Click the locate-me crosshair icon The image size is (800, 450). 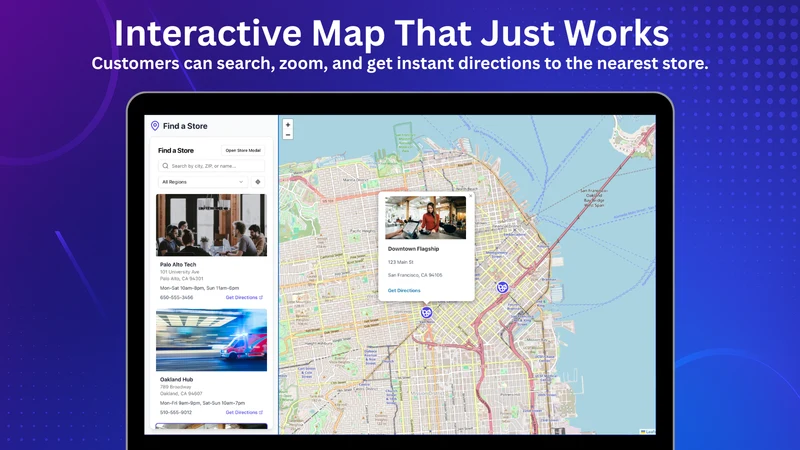[258, 182]
